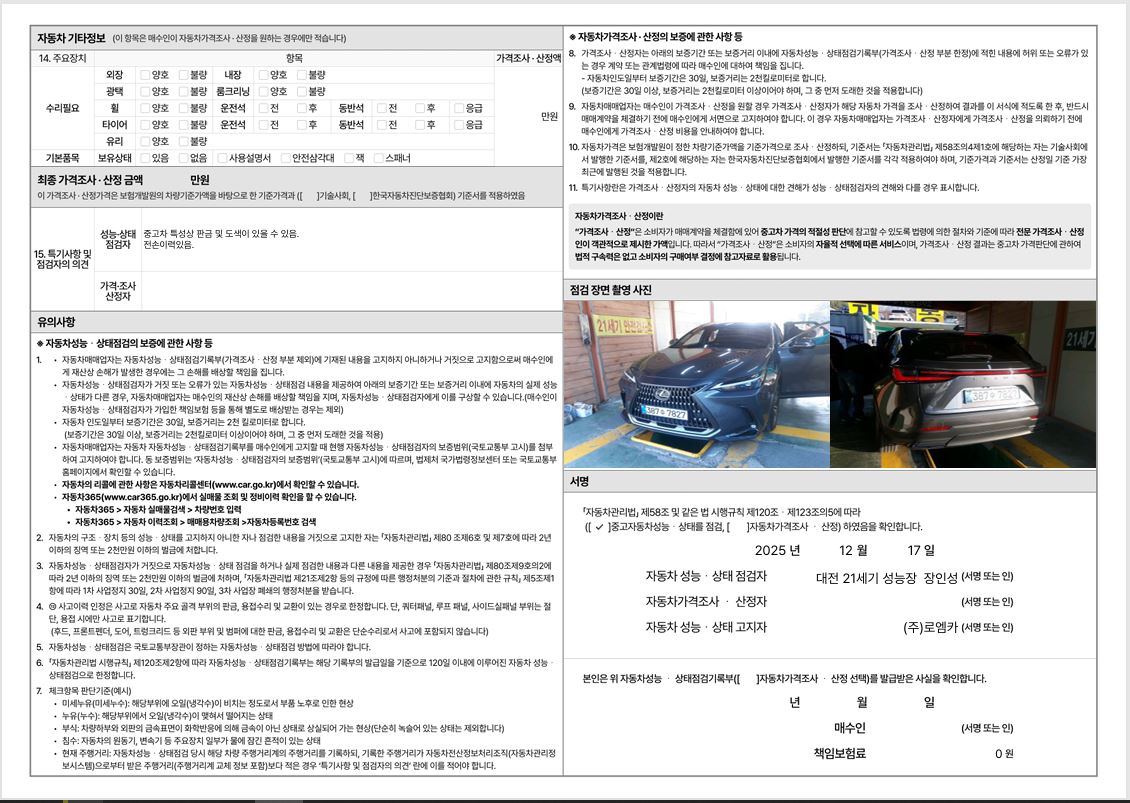Mark 불량 for 룸크리닝
This screenshot has width=1130, height=803.
(x=302, y=92)
